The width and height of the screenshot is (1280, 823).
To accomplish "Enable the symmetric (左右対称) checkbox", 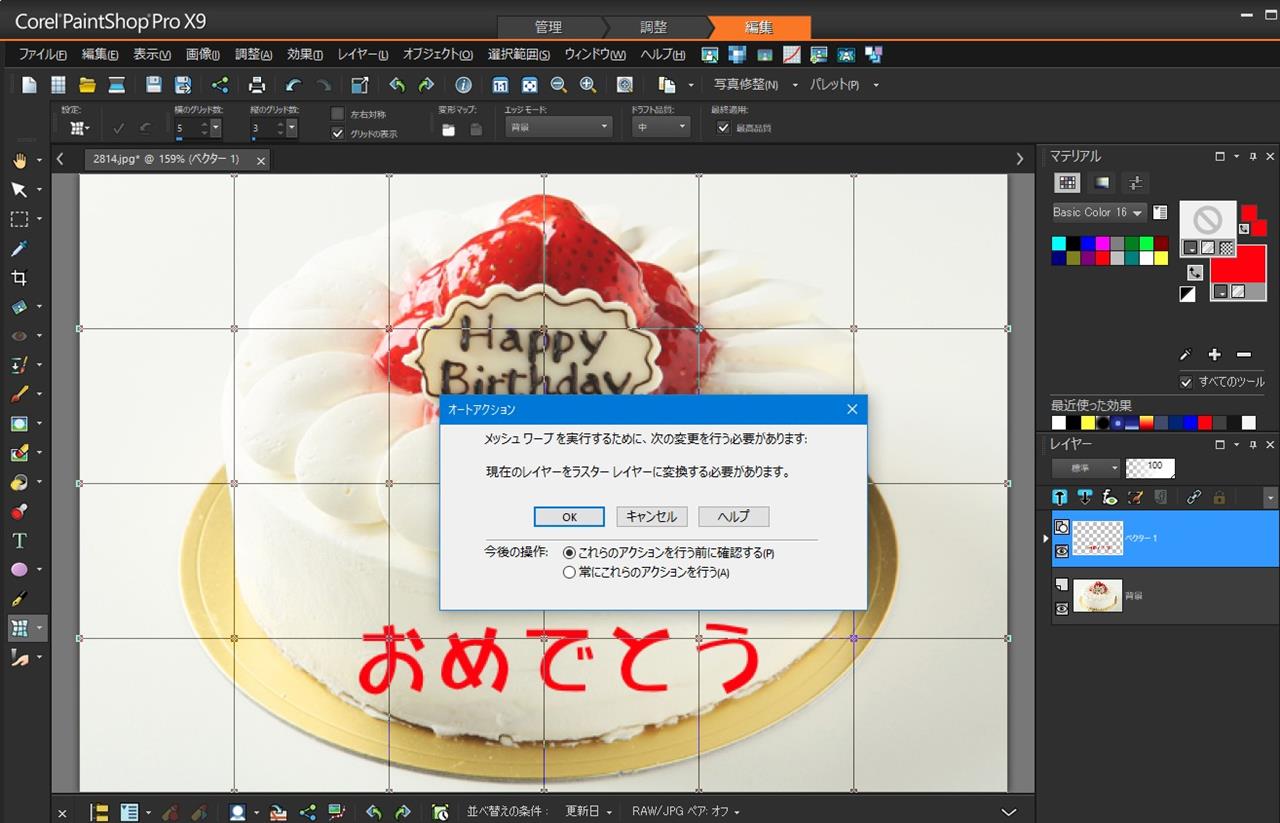I will point(337,114).
